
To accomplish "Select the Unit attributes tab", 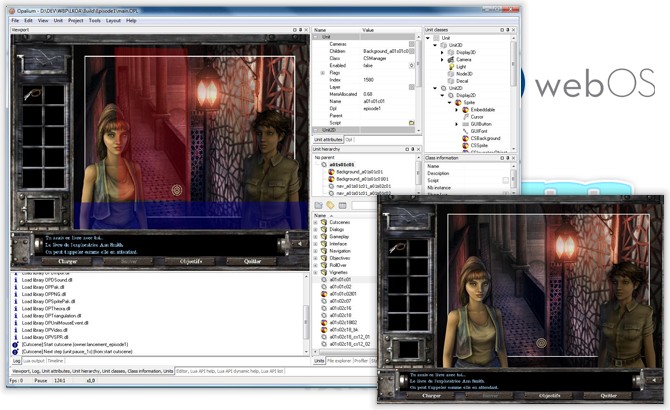I will [x=328, y=140].
